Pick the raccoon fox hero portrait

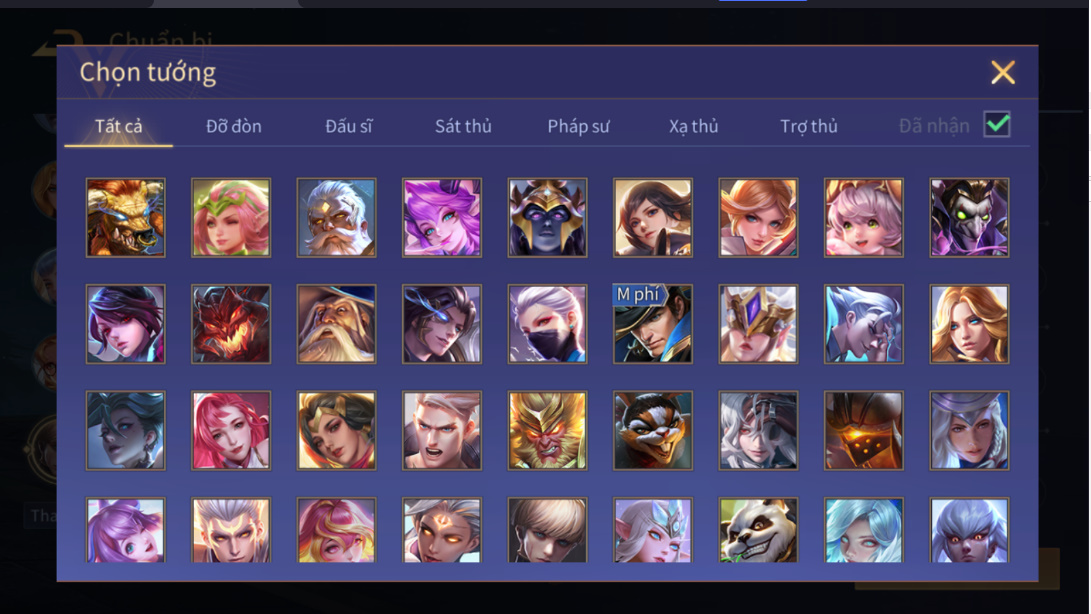(x=653, y=430)
